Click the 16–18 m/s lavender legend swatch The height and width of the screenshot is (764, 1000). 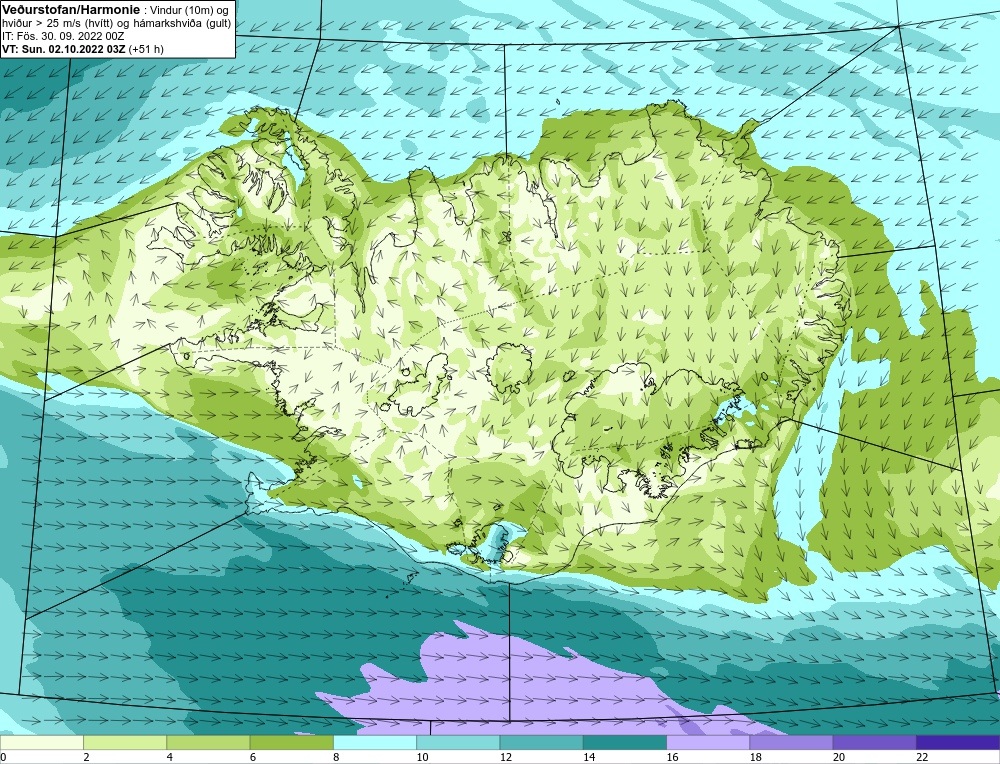pos(708,742)
